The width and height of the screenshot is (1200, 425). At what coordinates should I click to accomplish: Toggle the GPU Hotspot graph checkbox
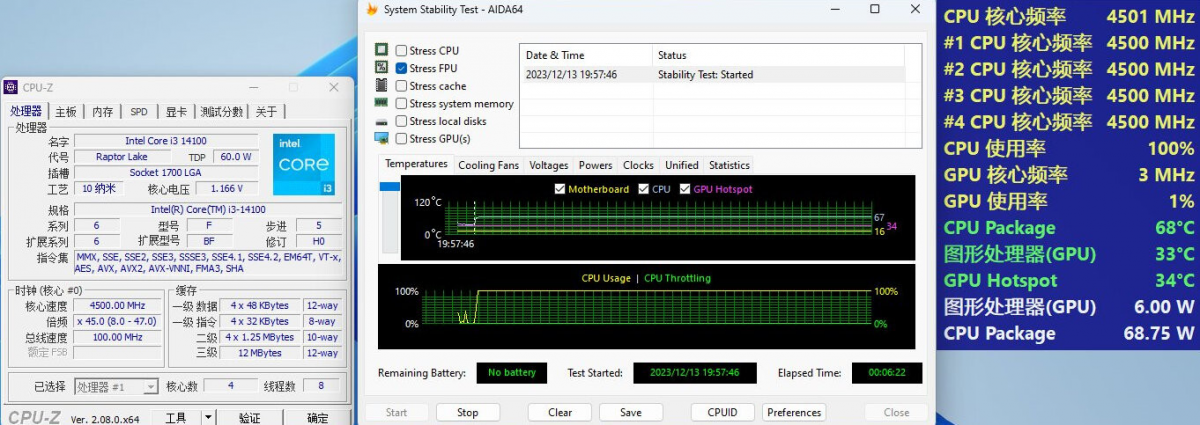pyautogui.click(x=685, y=189)
